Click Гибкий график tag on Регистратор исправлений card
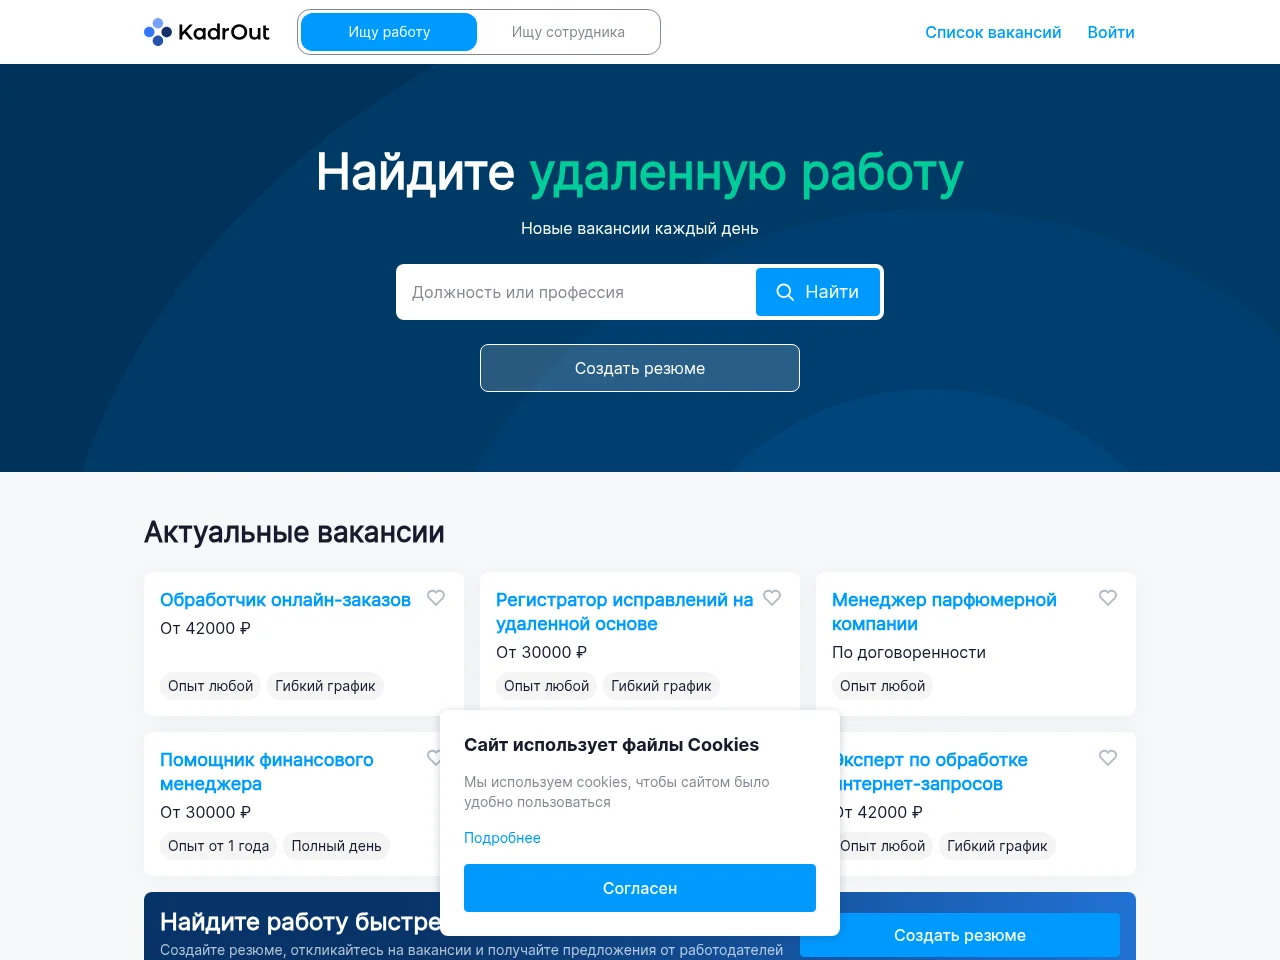The width and height of the screenshot is (1280, 960). (661, 686)
